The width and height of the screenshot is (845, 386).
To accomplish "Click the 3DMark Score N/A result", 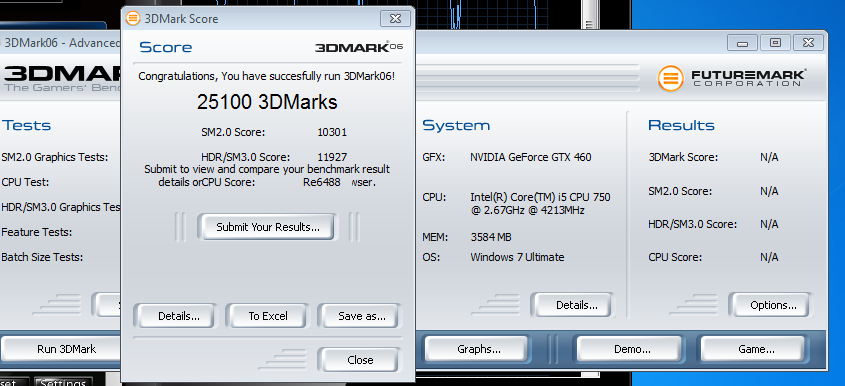I will [x=769, y=157].
